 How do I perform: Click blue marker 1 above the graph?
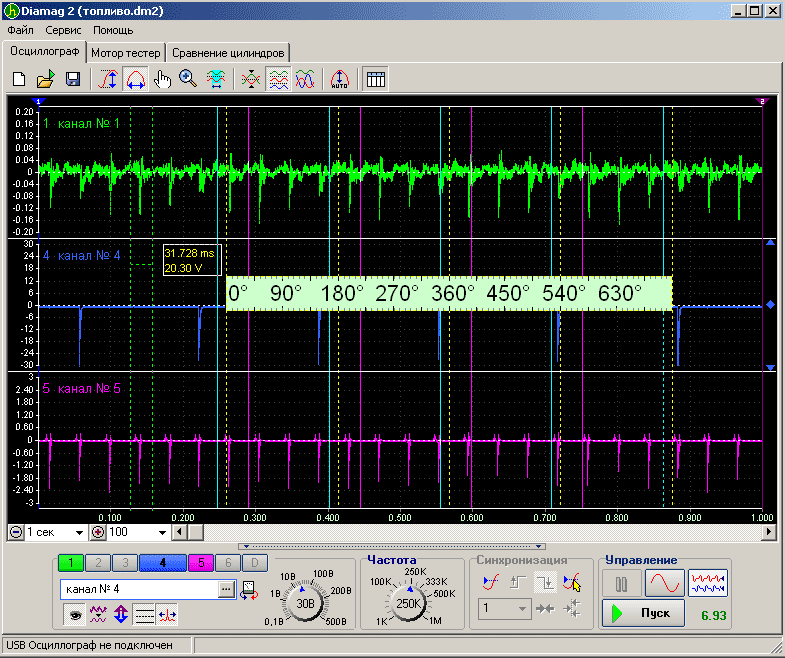tap(39, 102)
